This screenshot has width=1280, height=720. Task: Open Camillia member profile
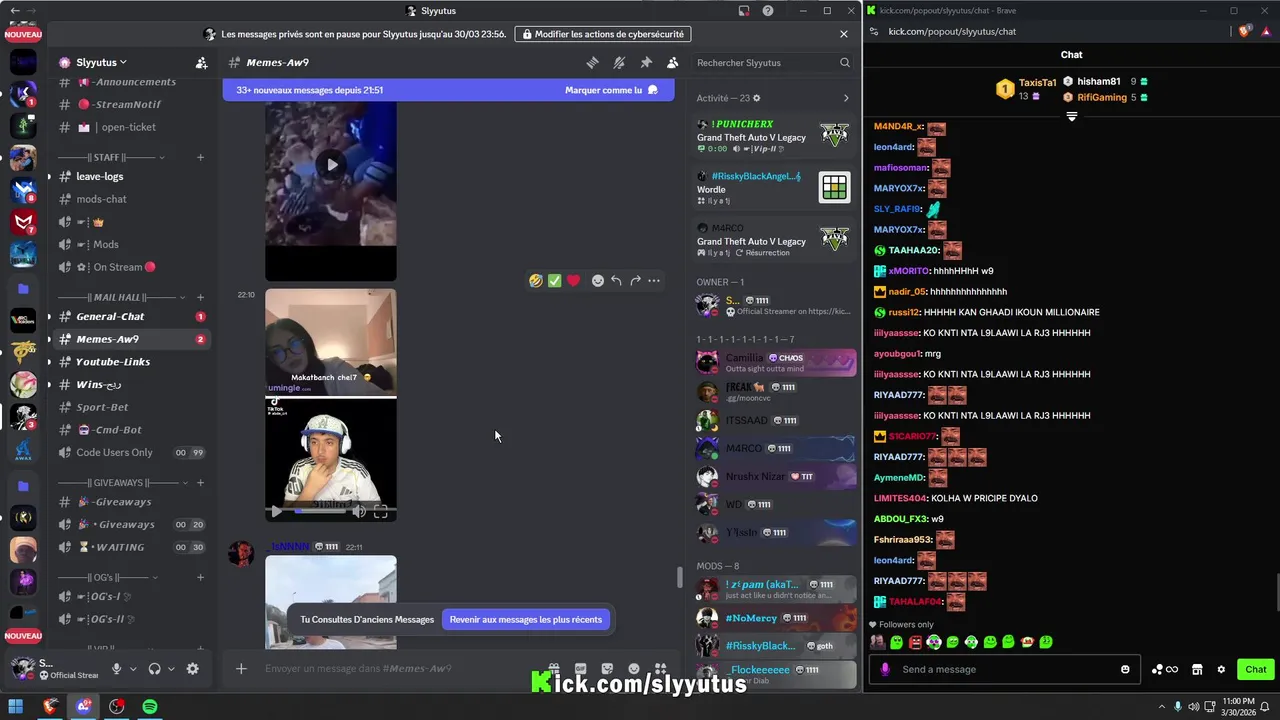coord(776,362)
